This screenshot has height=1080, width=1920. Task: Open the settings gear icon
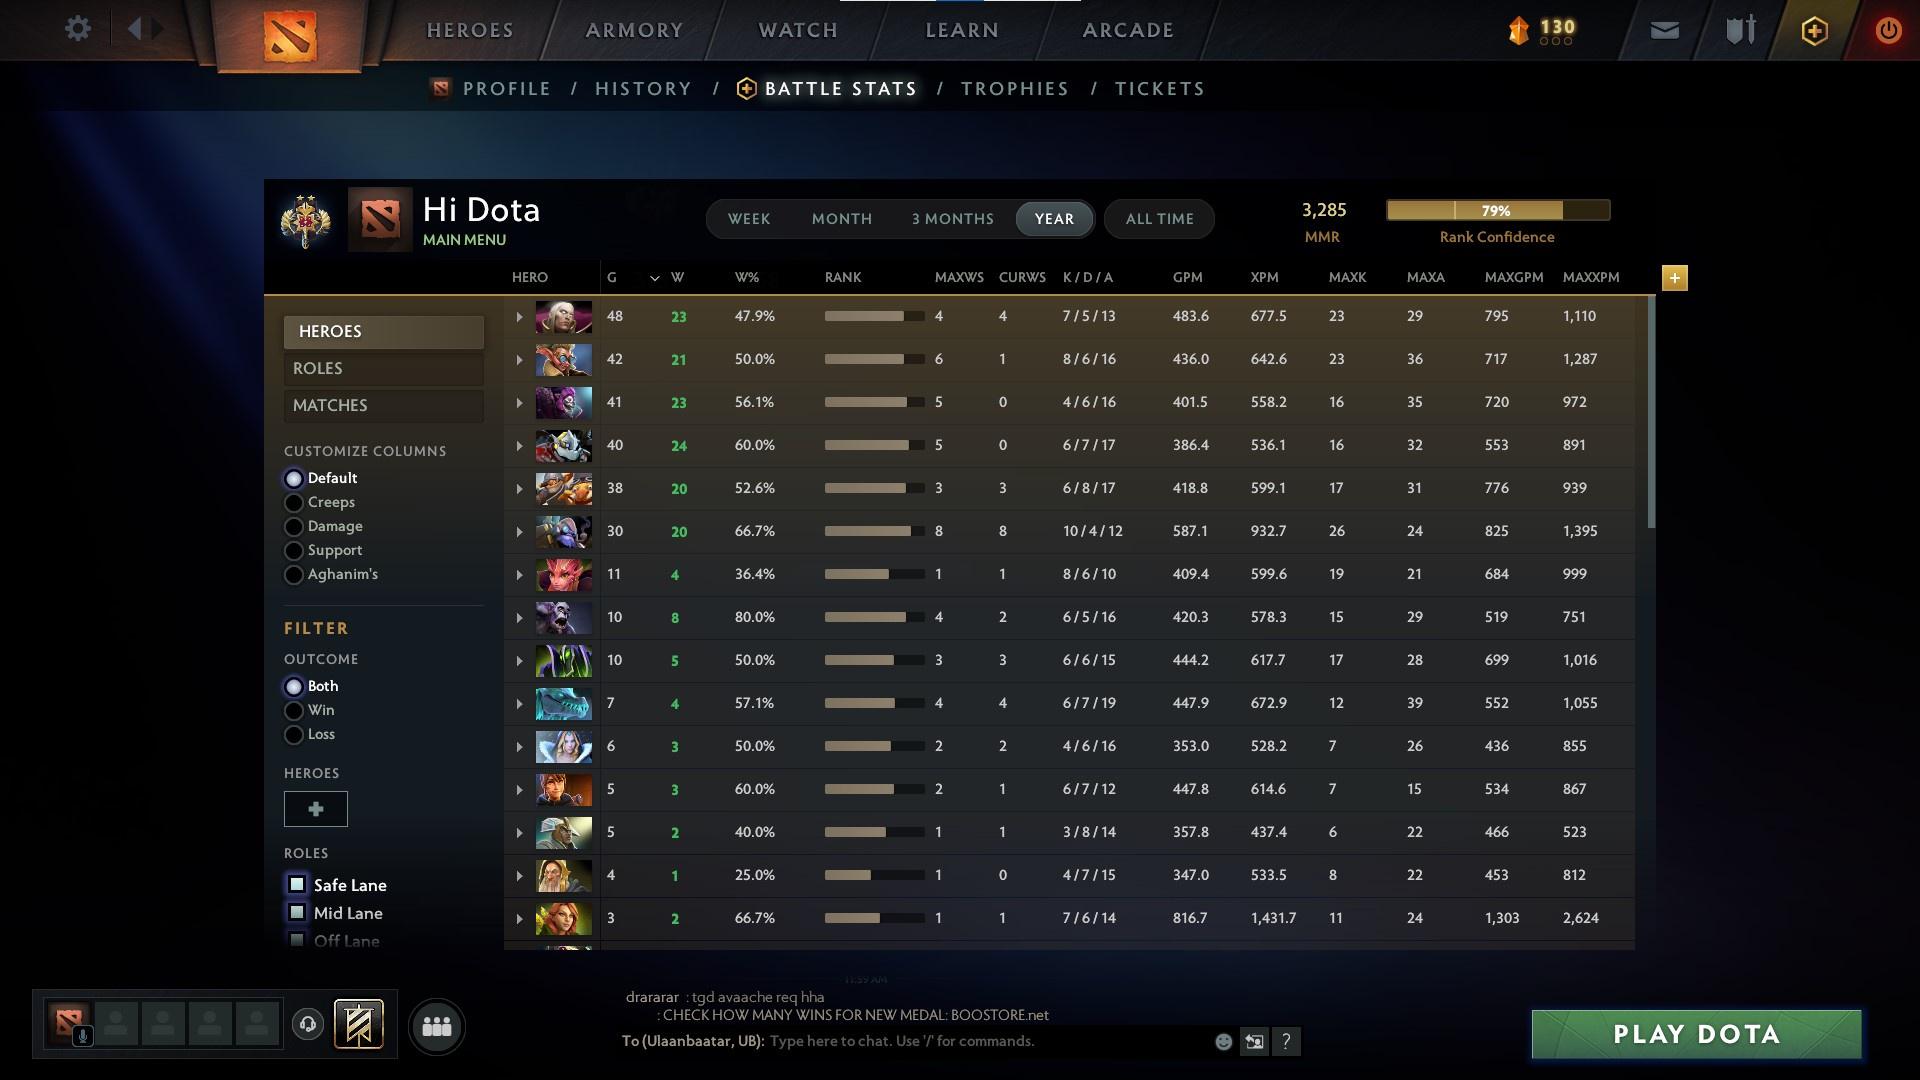[x=78, y=28]
